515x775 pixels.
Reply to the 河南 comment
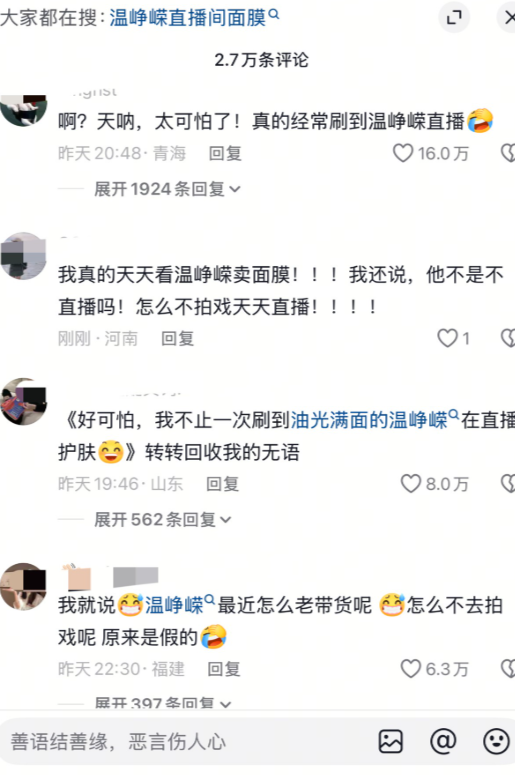[177, 339]
